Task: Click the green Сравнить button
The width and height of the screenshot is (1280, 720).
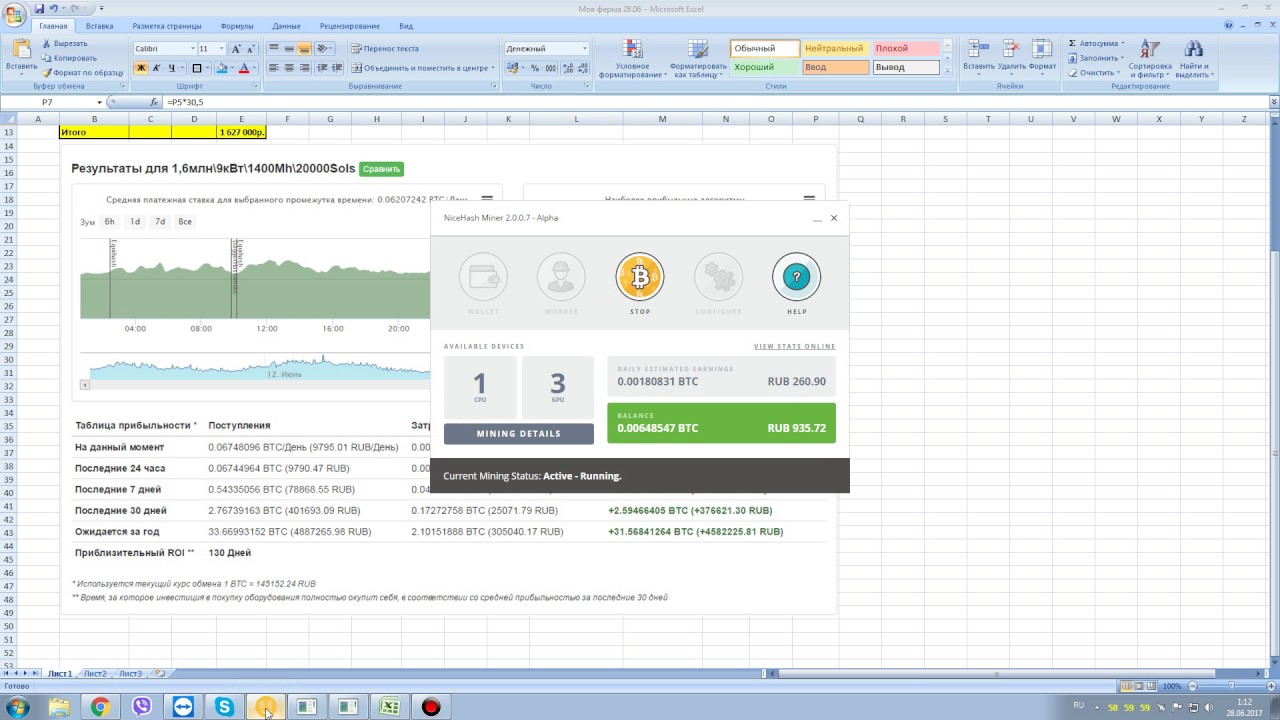Action: 381,169
